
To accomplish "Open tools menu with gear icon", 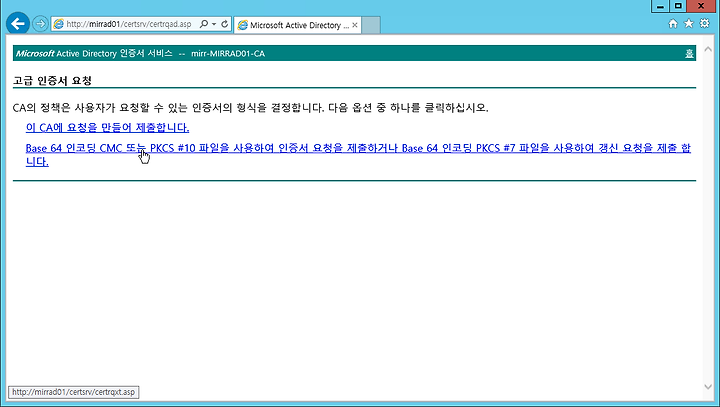I will tap(704, 23).
